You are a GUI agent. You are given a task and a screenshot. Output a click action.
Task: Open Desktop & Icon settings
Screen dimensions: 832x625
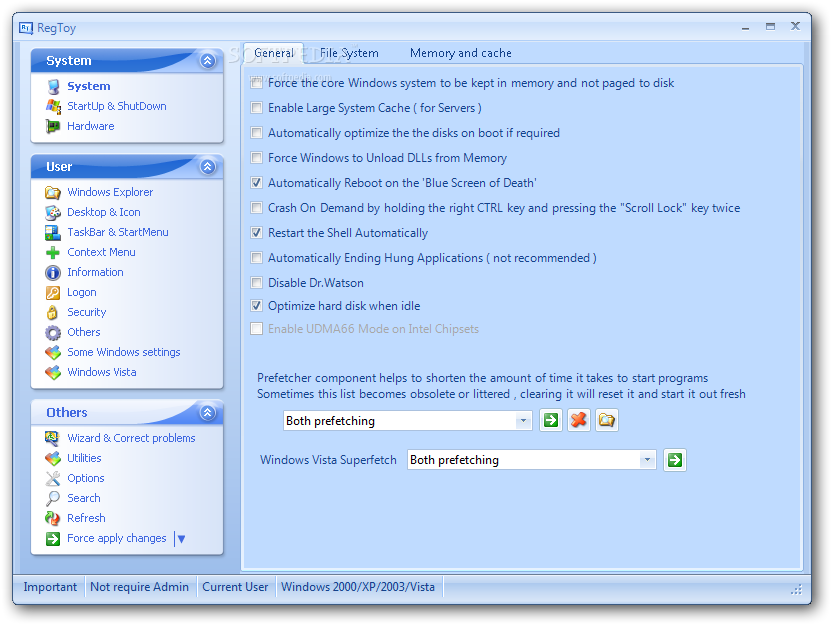point(103,212)
